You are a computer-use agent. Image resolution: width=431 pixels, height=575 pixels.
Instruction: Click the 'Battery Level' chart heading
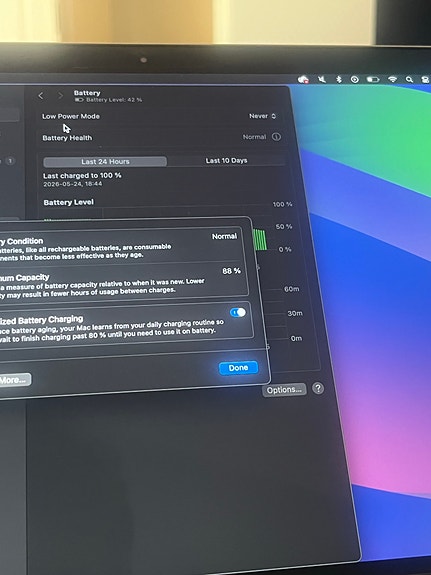click(x=69, y=202)
